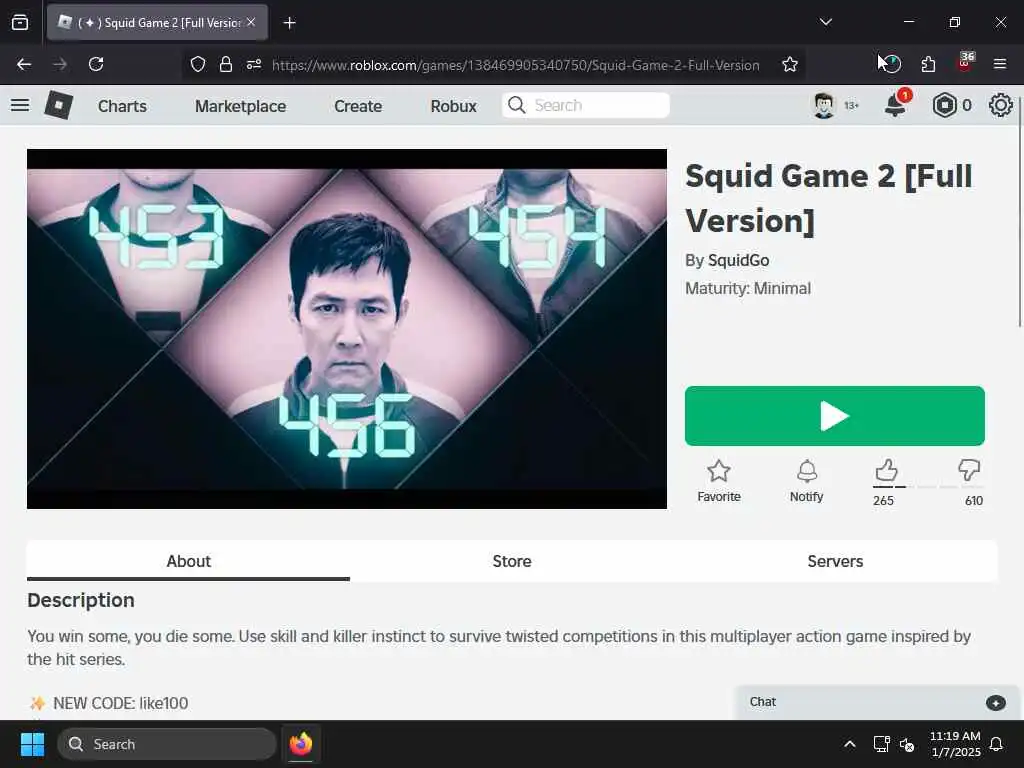The image size is (1024, 768).
Task: Open the extension with 36 badge
Action: [x=965, y=63]
